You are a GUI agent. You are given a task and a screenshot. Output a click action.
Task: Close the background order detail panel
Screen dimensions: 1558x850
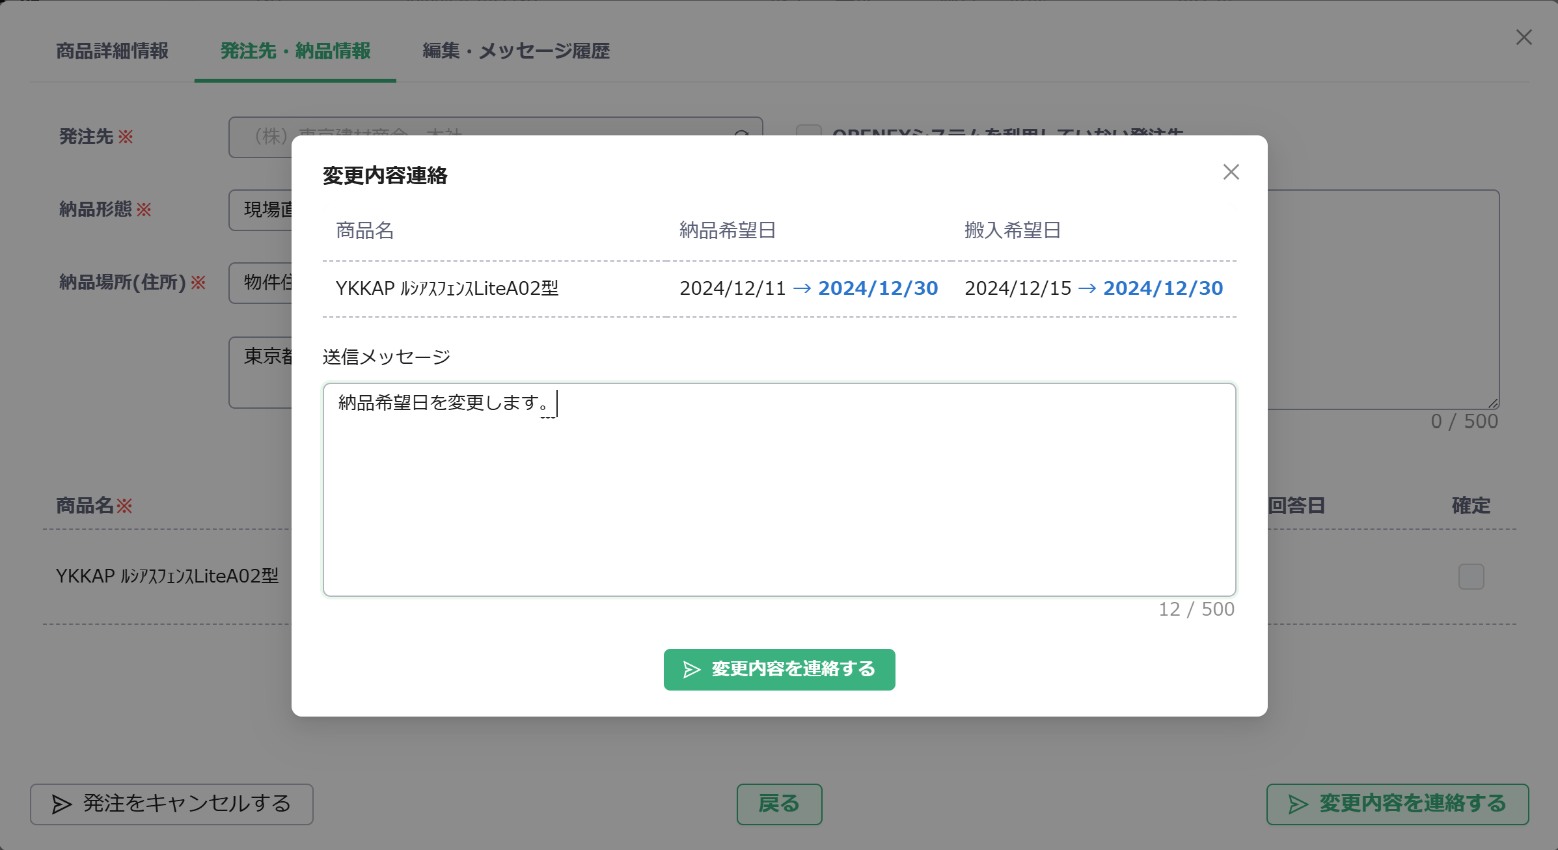pos(1523,37)
